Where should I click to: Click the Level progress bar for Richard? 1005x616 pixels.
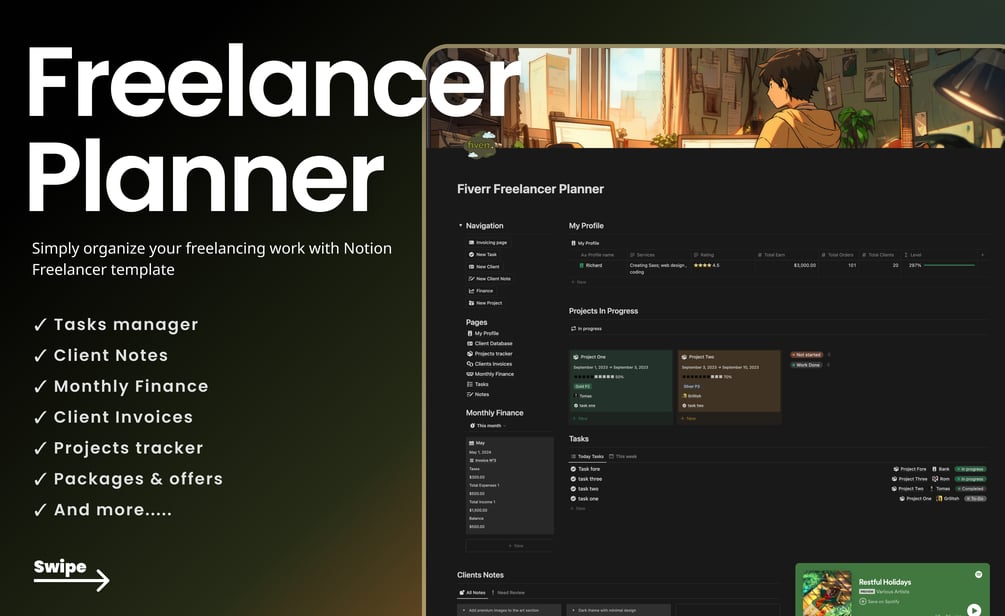(x=949, y=265)
